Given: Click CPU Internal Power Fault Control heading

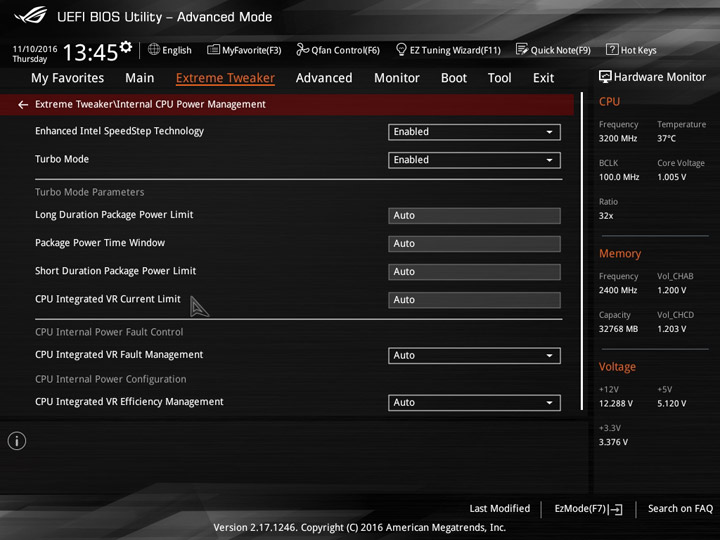Looking at the screenshot, I should click(109, 332).
